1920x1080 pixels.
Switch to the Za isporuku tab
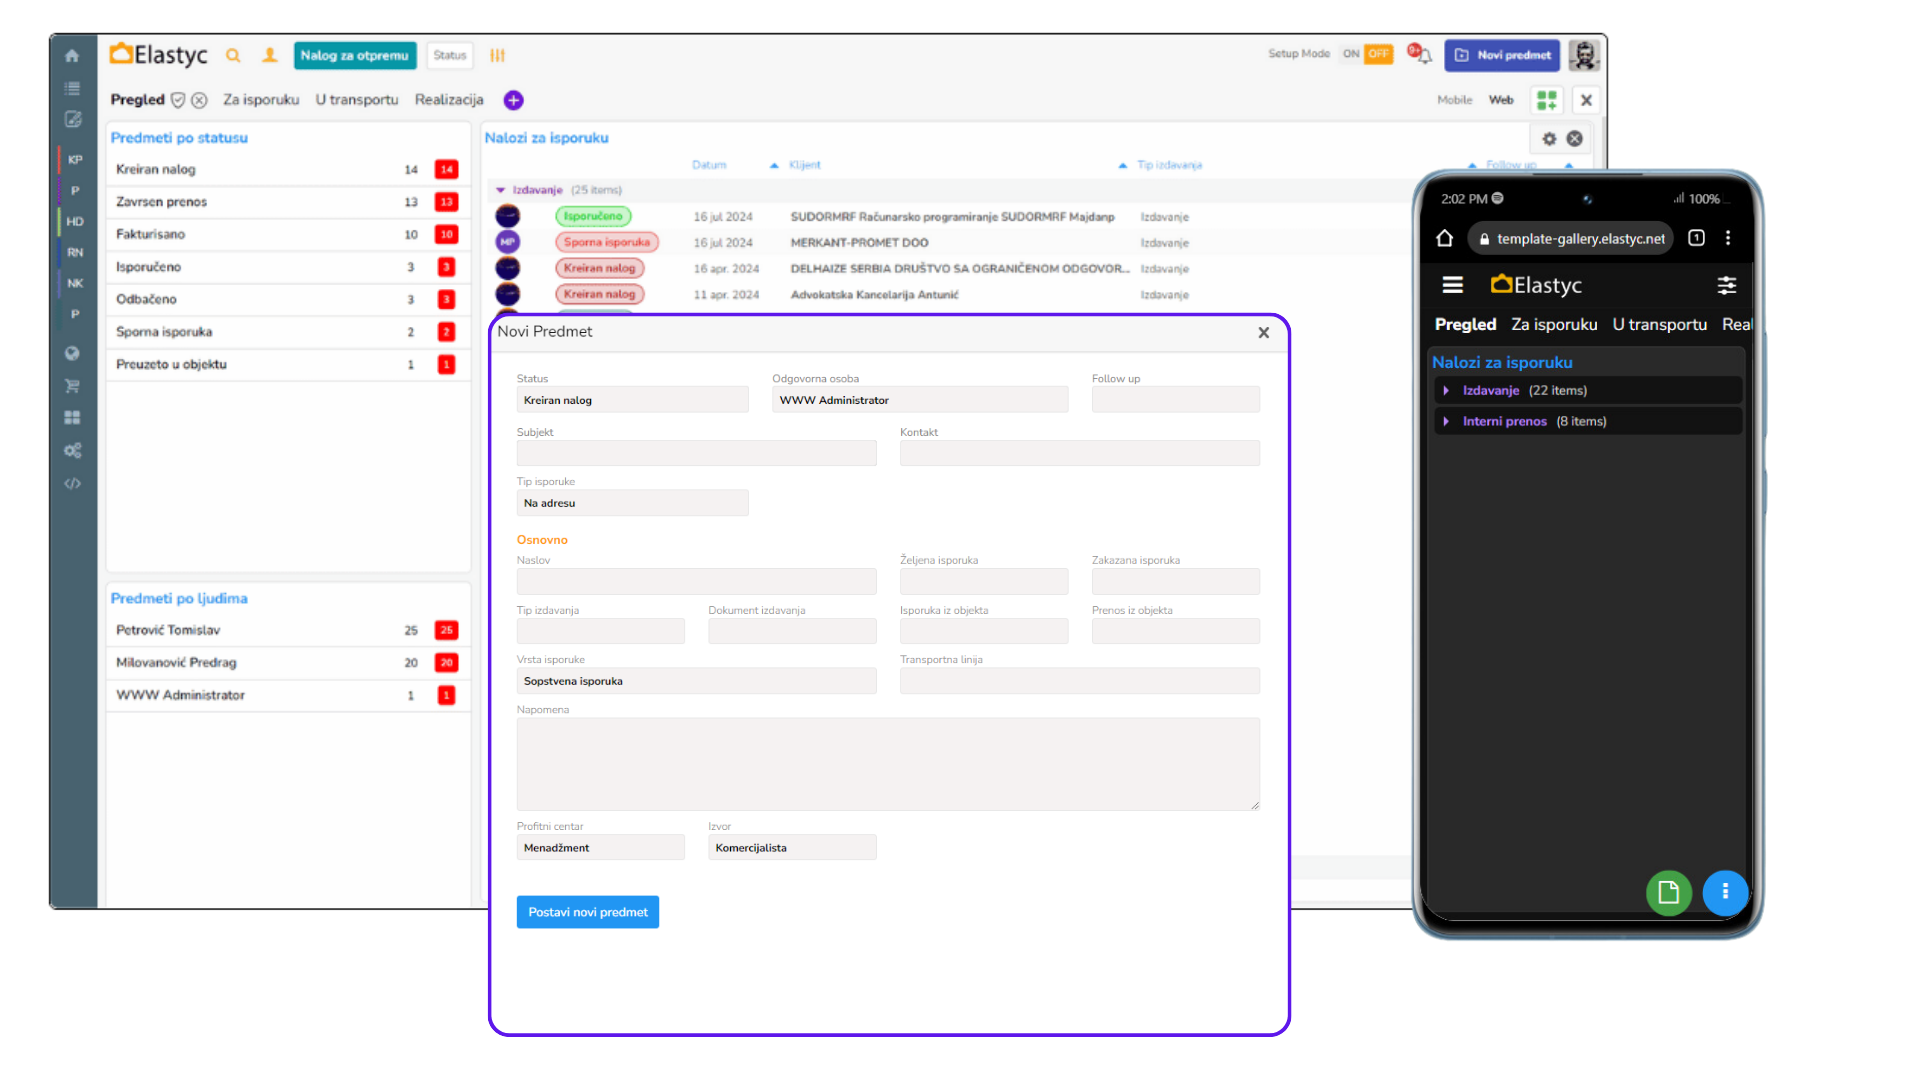(261, 100)
